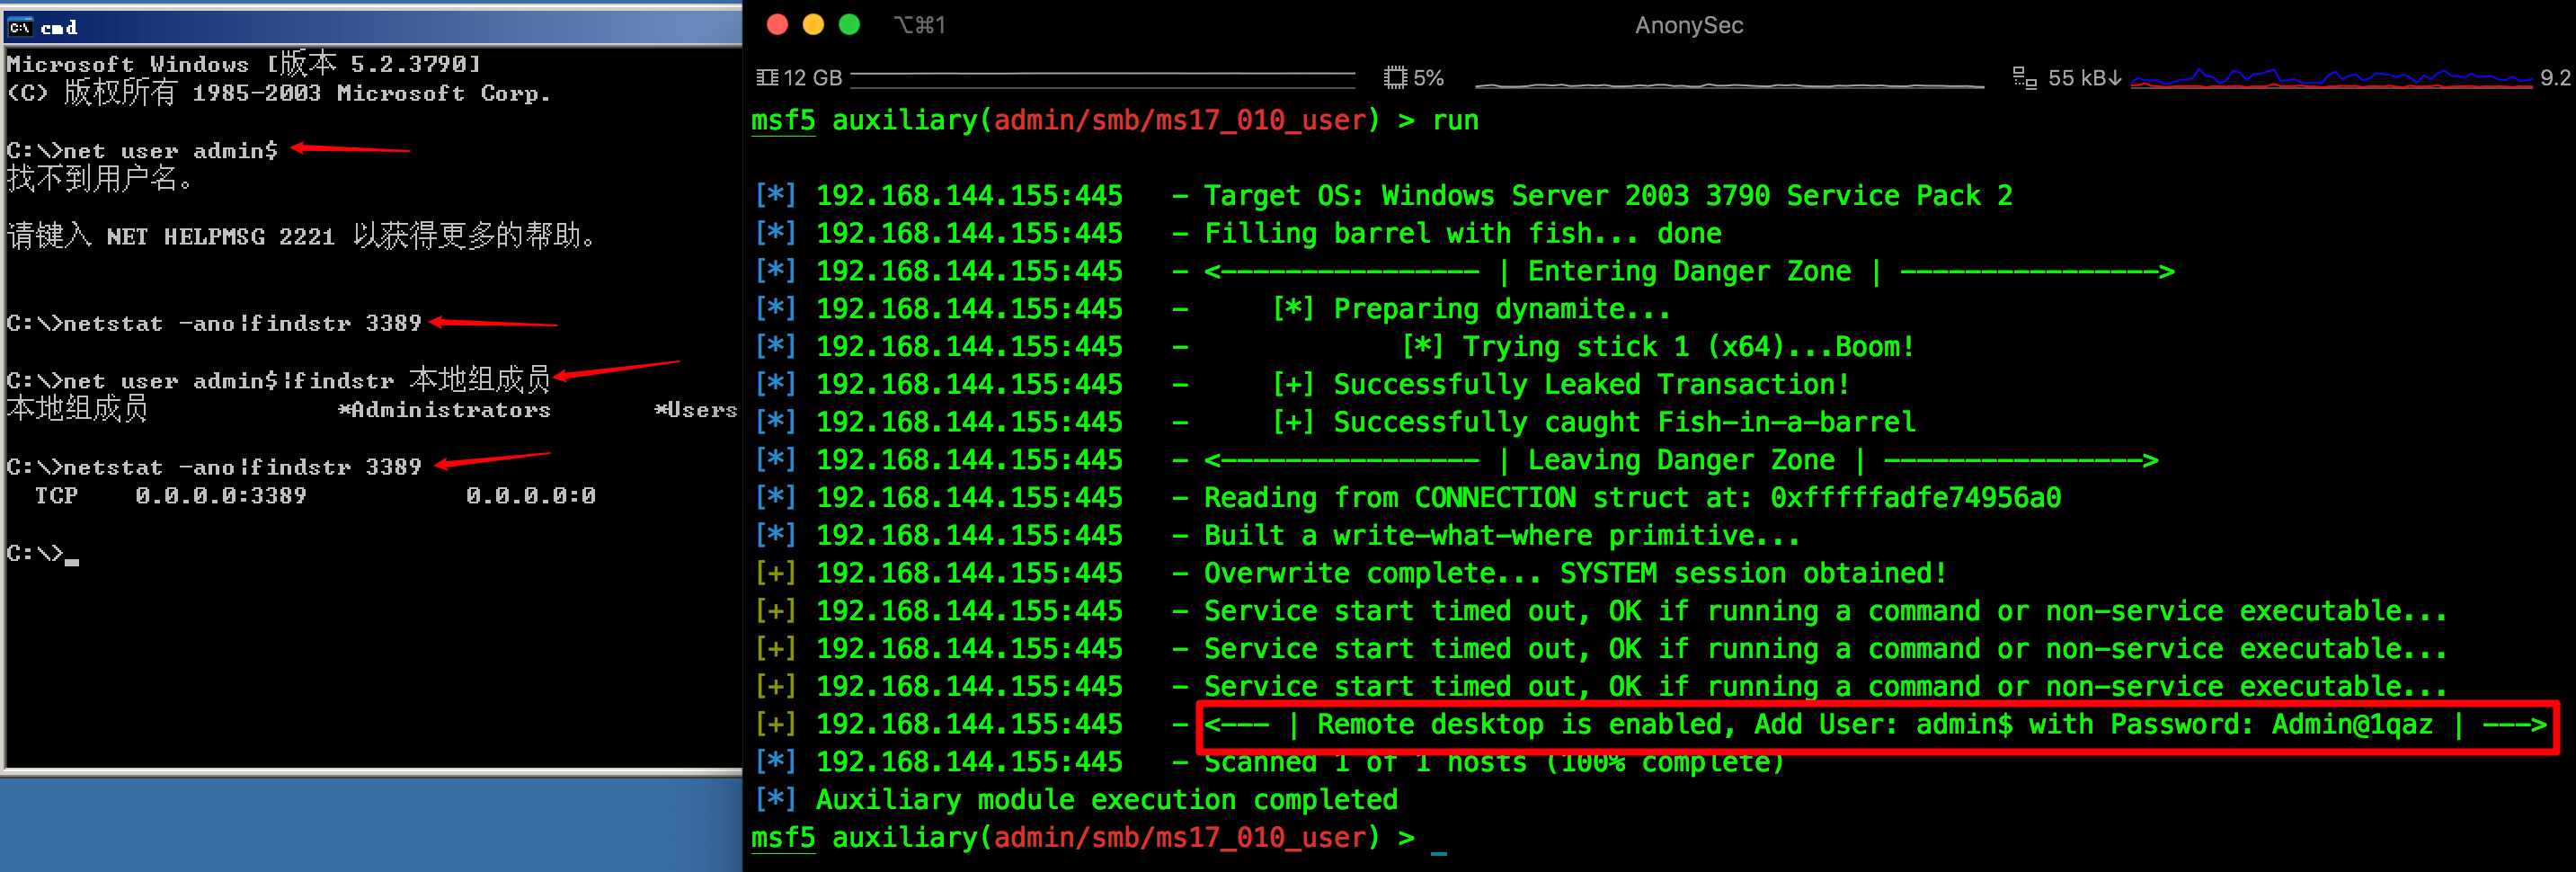Click the '*Users' group output in cmd
Viewport: 2576px width, 872px height.
click(x=696, y=409)
